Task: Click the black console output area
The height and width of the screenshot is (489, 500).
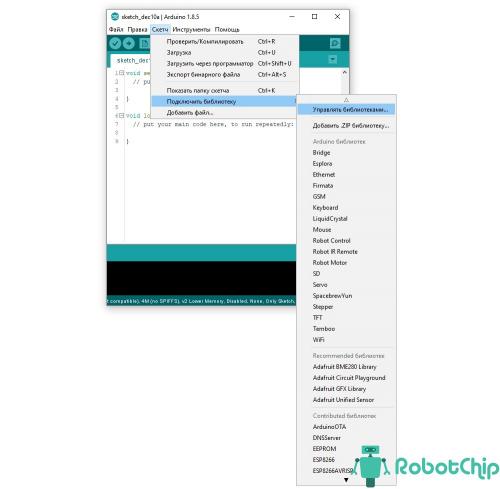Action: point(201,278)
